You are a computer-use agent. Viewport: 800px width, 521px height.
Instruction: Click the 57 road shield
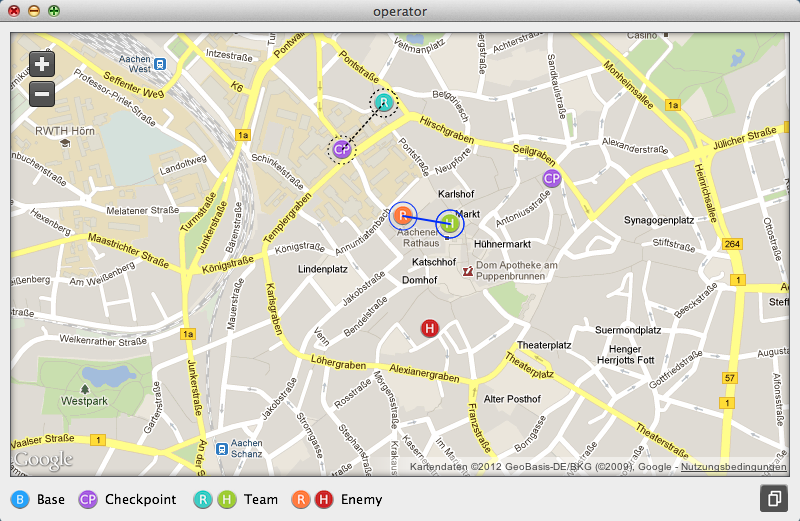point(730,378)
